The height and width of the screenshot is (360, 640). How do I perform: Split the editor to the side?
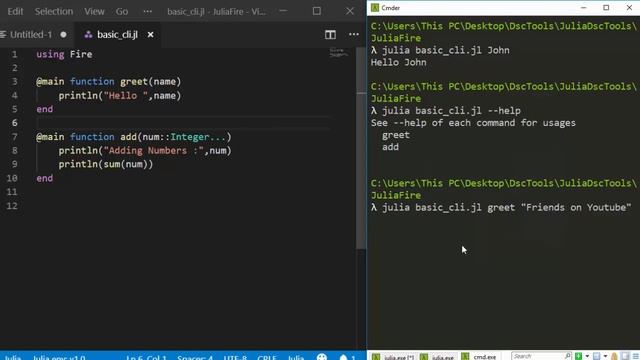[x=330, y=35]
